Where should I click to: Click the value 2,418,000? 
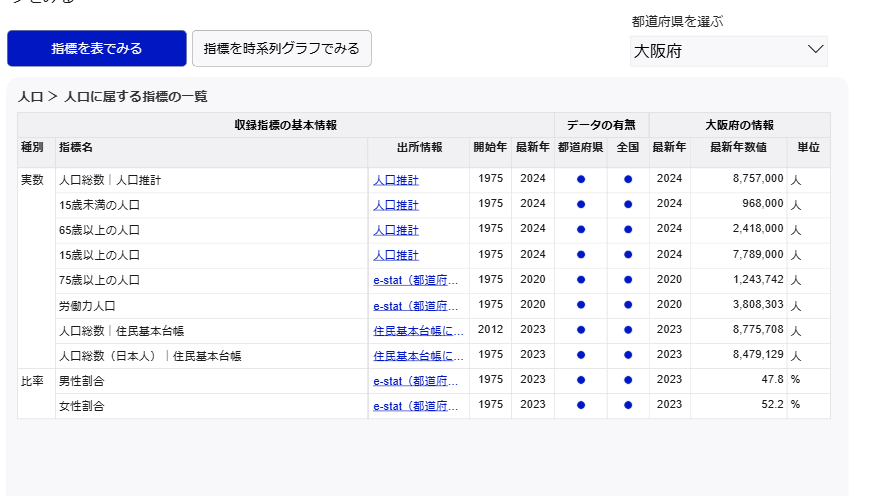point(758,229)
